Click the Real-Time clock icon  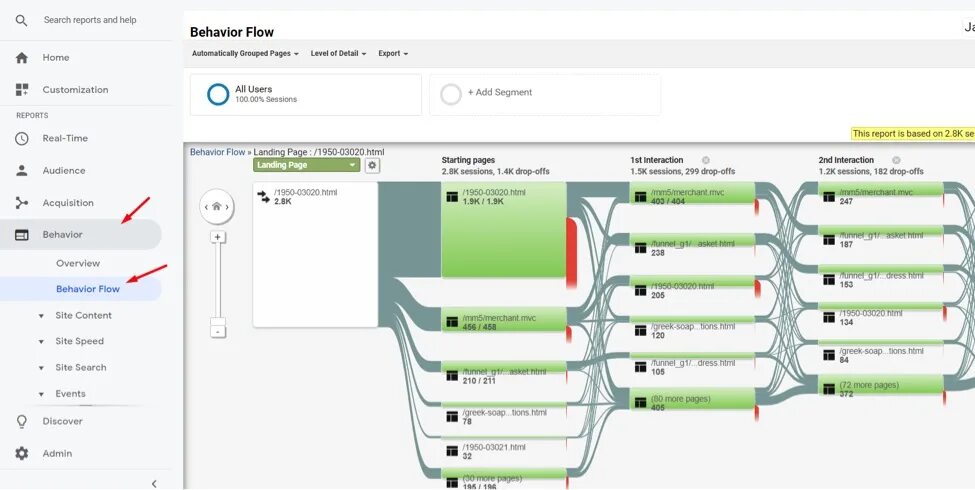tap(21, 139)
